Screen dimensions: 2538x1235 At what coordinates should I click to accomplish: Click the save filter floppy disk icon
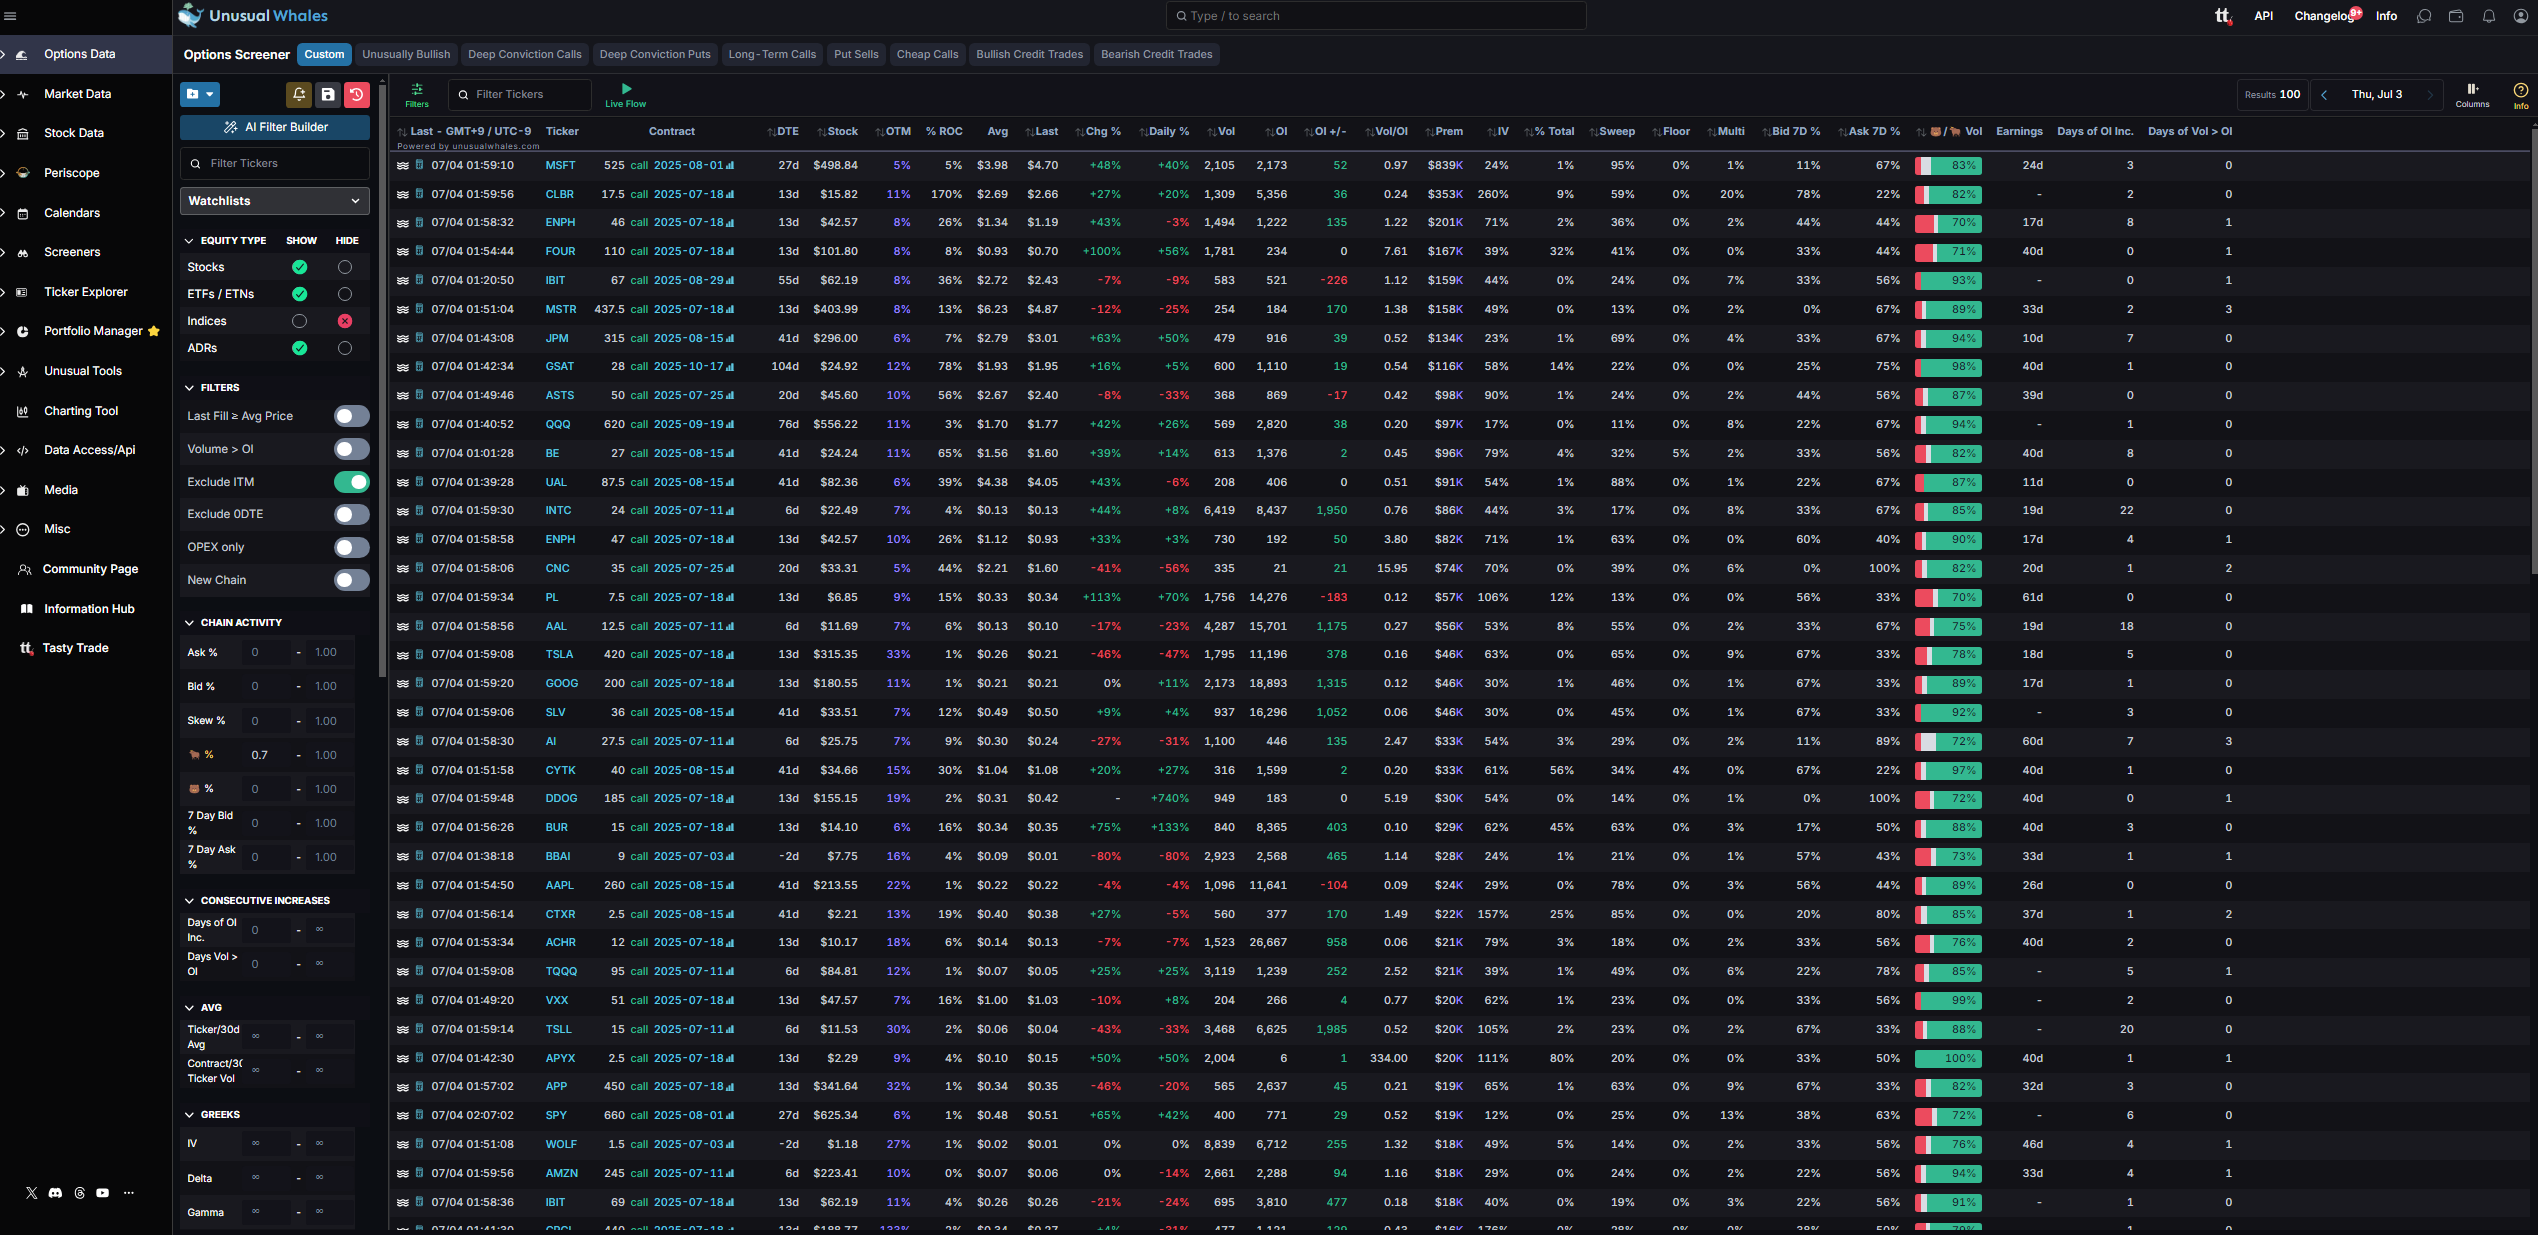coord(328,94)
